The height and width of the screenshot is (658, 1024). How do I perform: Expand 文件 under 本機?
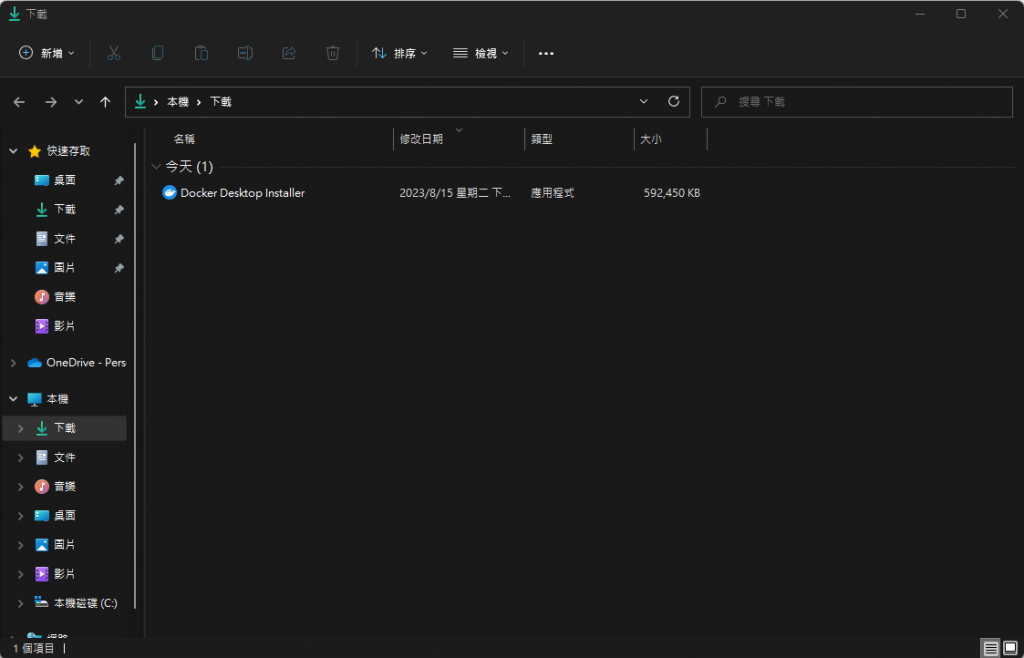point(20,458)
